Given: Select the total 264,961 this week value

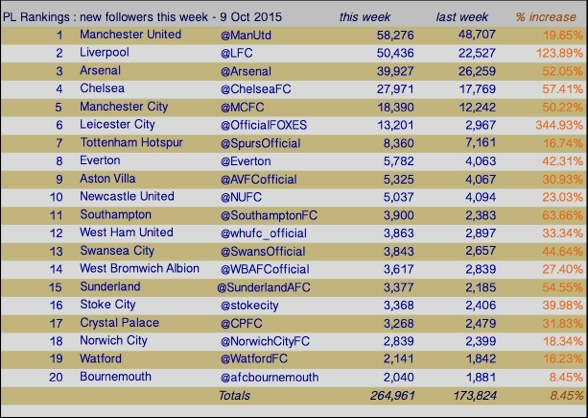Looking at the screenshot, I should [x=392, y=396].
